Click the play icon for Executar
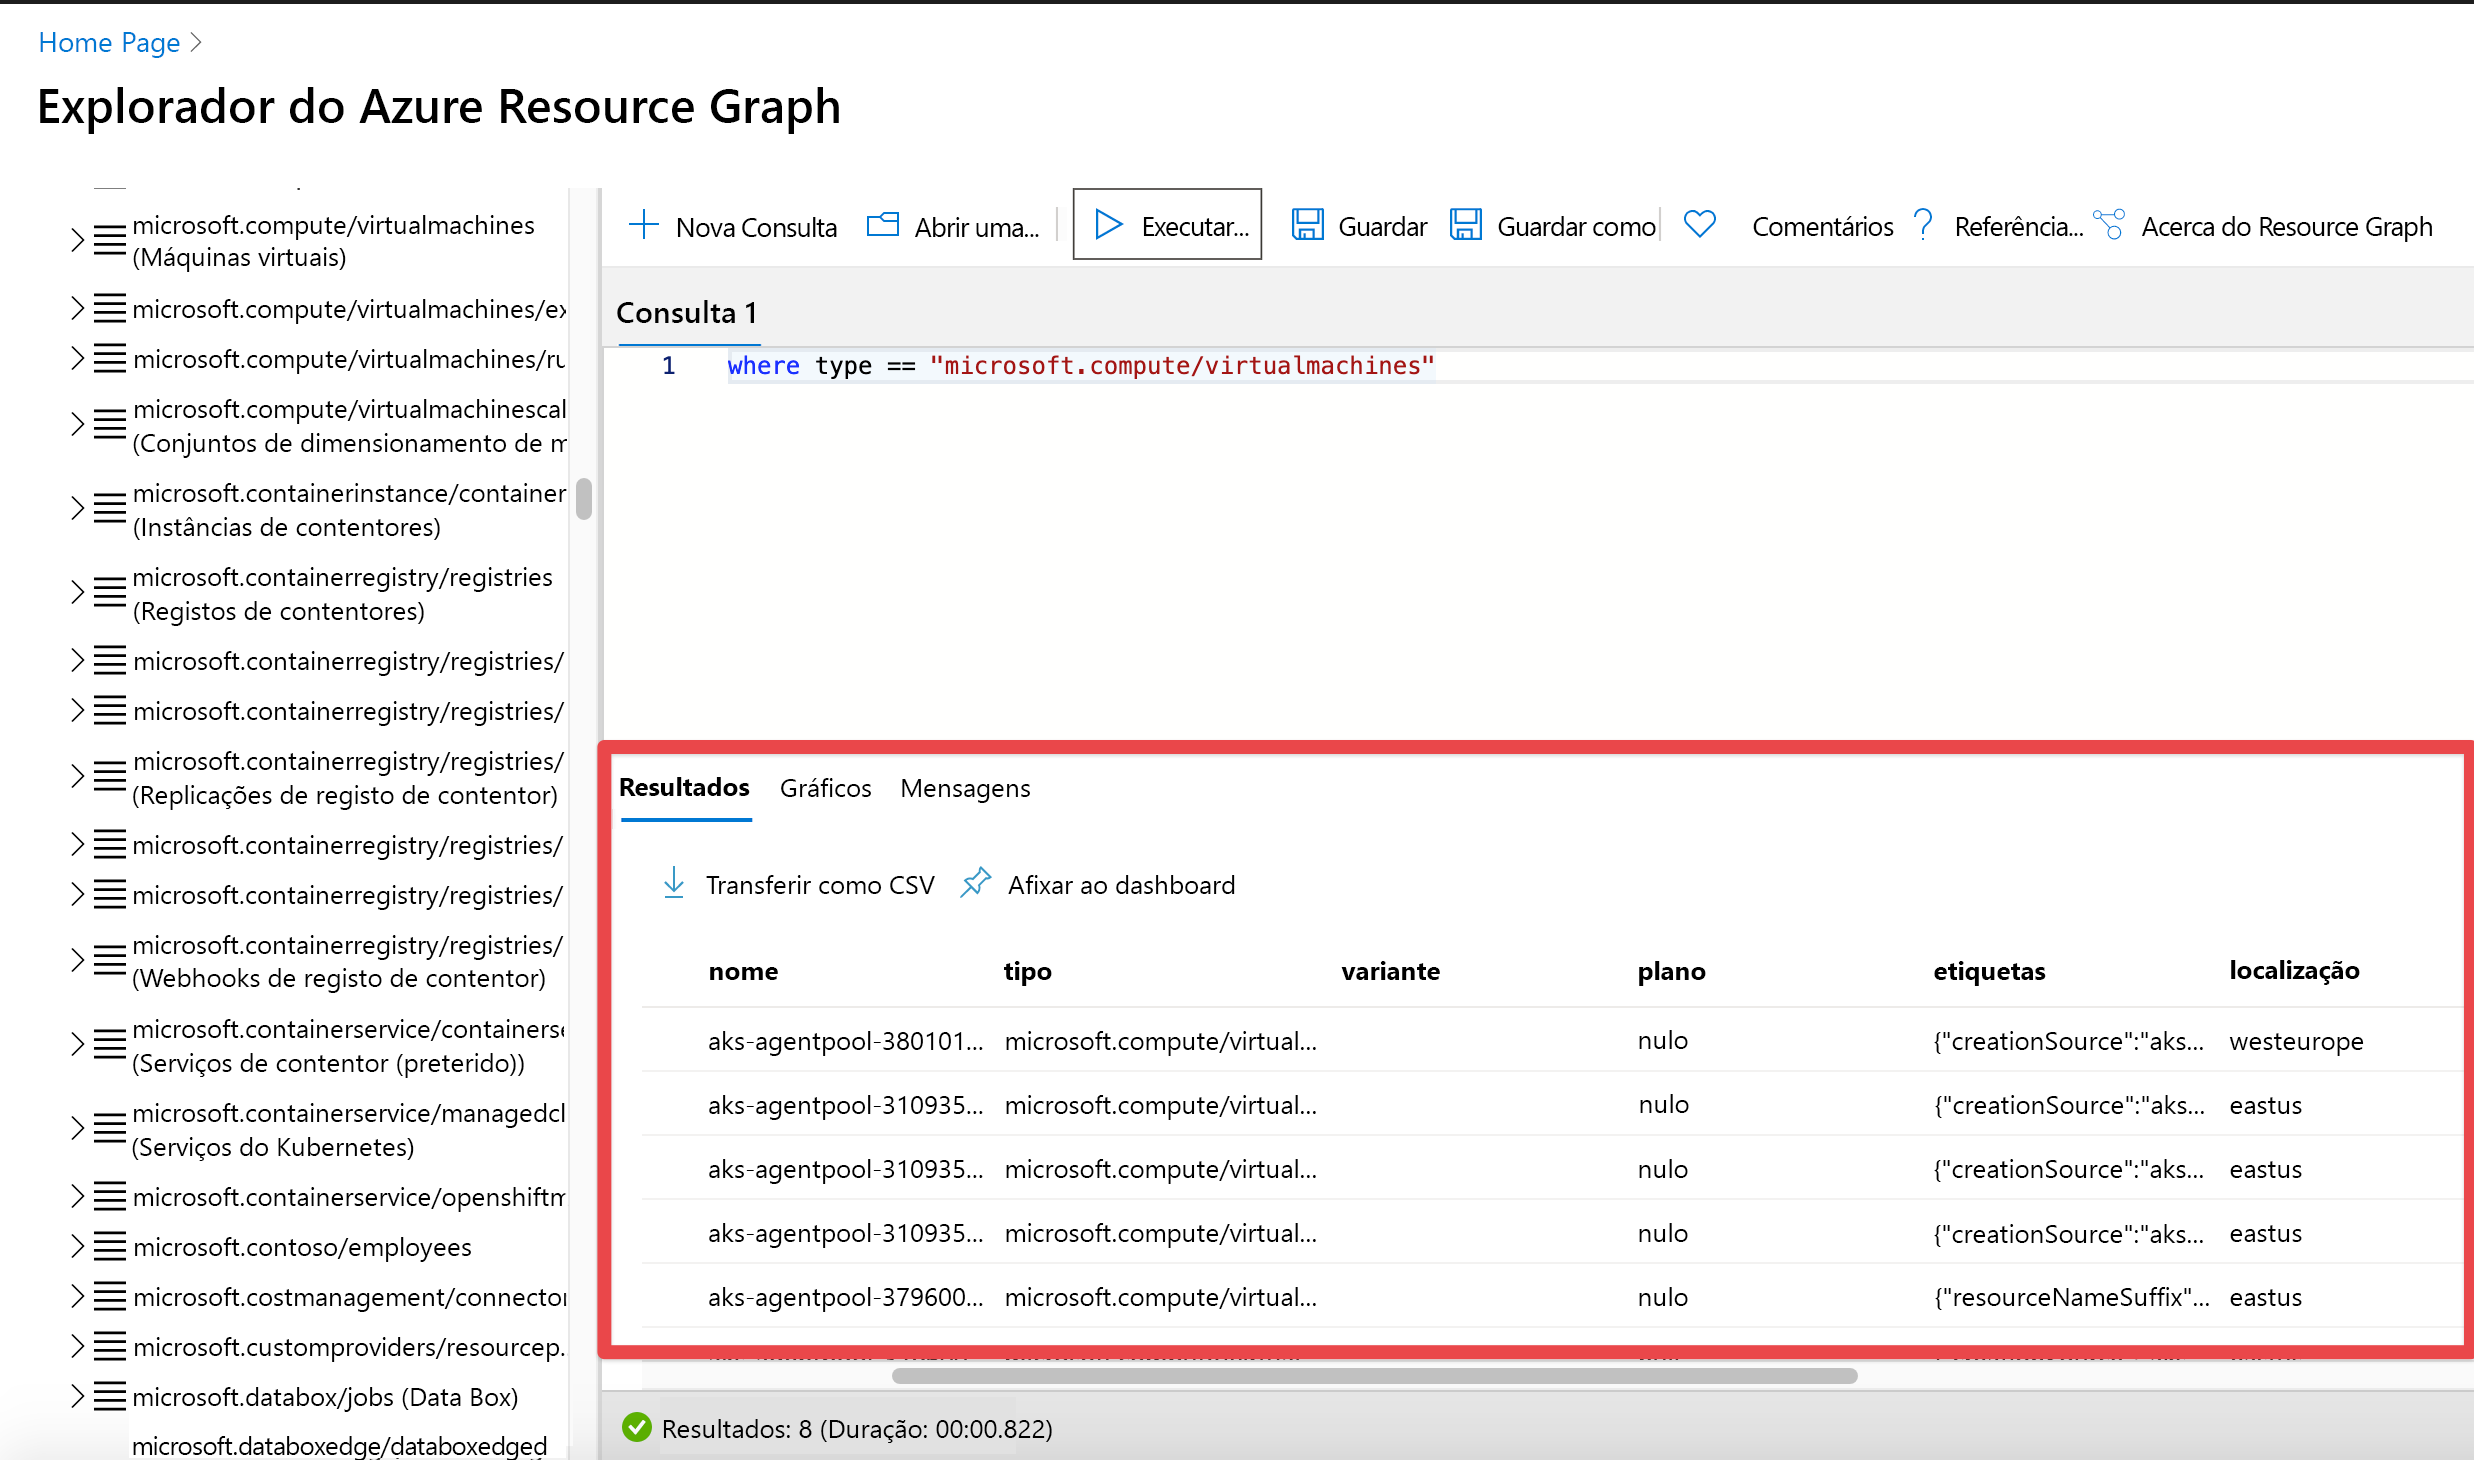The image size is (2474, 1460). (x=1108, y=225)
